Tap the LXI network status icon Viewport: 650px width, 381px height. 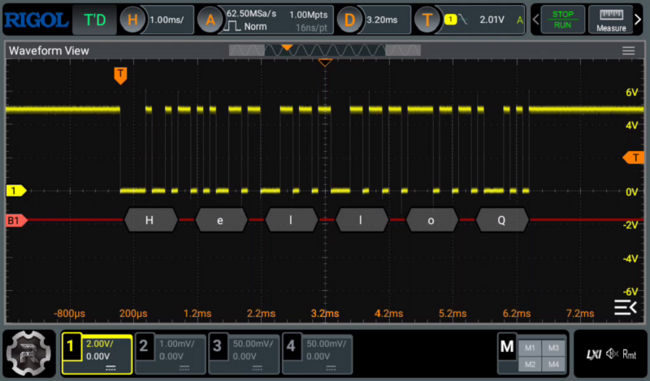(x=594, y=354)
